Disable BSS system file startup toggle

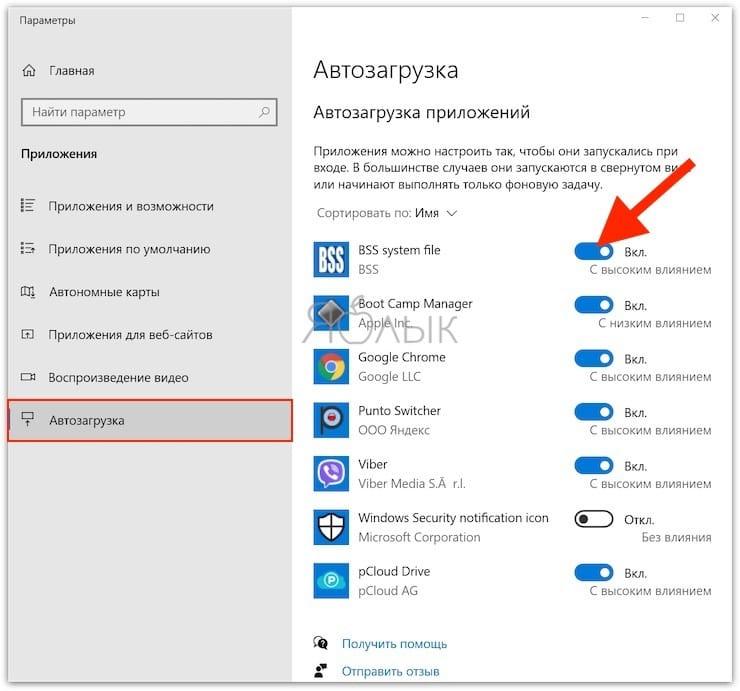594,252
